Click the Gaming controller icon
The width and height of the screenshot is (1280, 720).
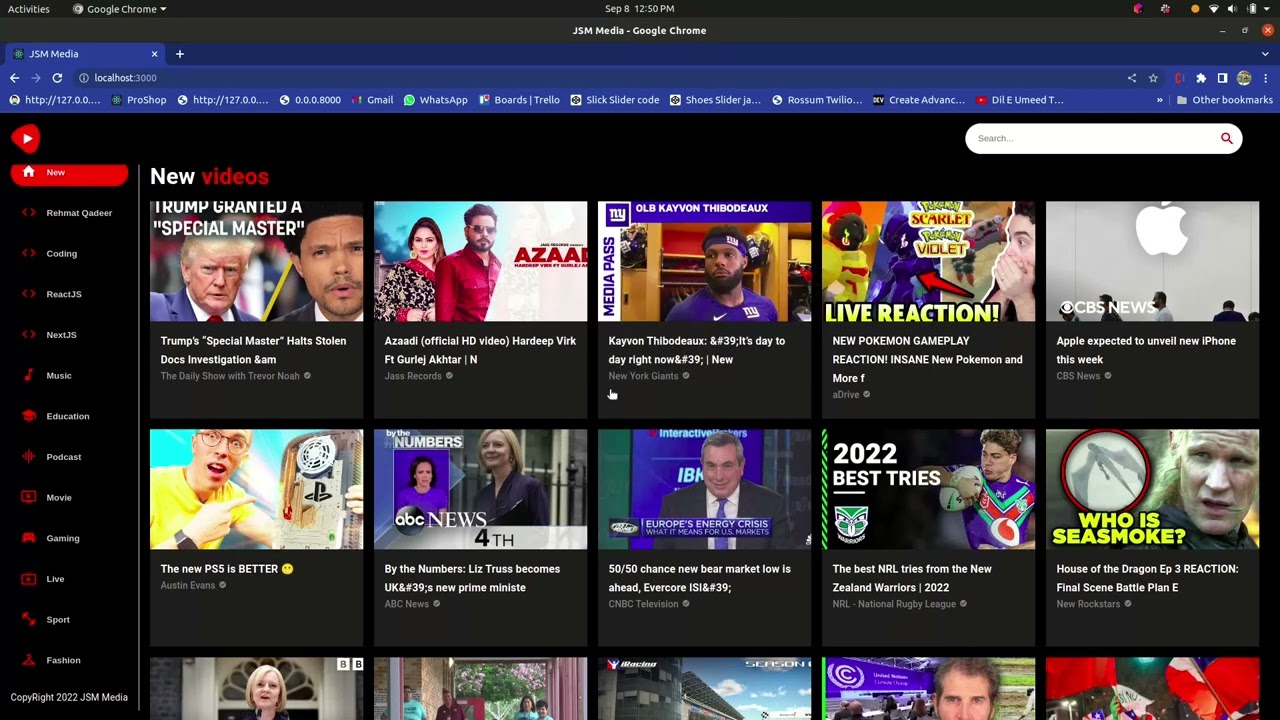pyautogui.click(x=28, y=538)
